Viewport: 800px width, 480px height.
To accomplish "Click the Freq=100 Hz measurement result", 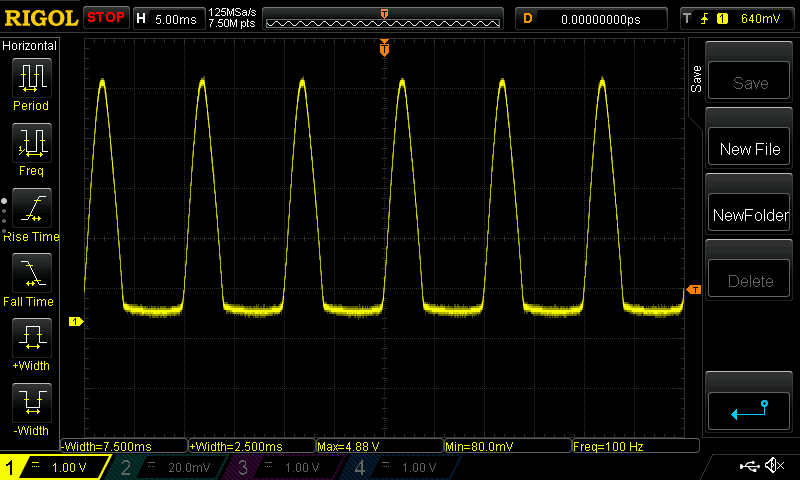I will click(636, 446).
